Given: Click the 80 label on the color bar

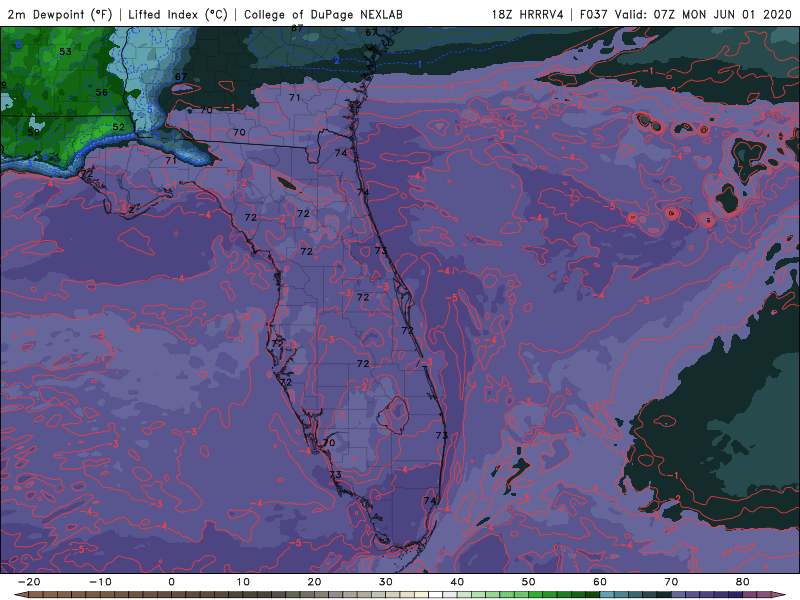Looking at the screenshot, I should pos(743,582).
